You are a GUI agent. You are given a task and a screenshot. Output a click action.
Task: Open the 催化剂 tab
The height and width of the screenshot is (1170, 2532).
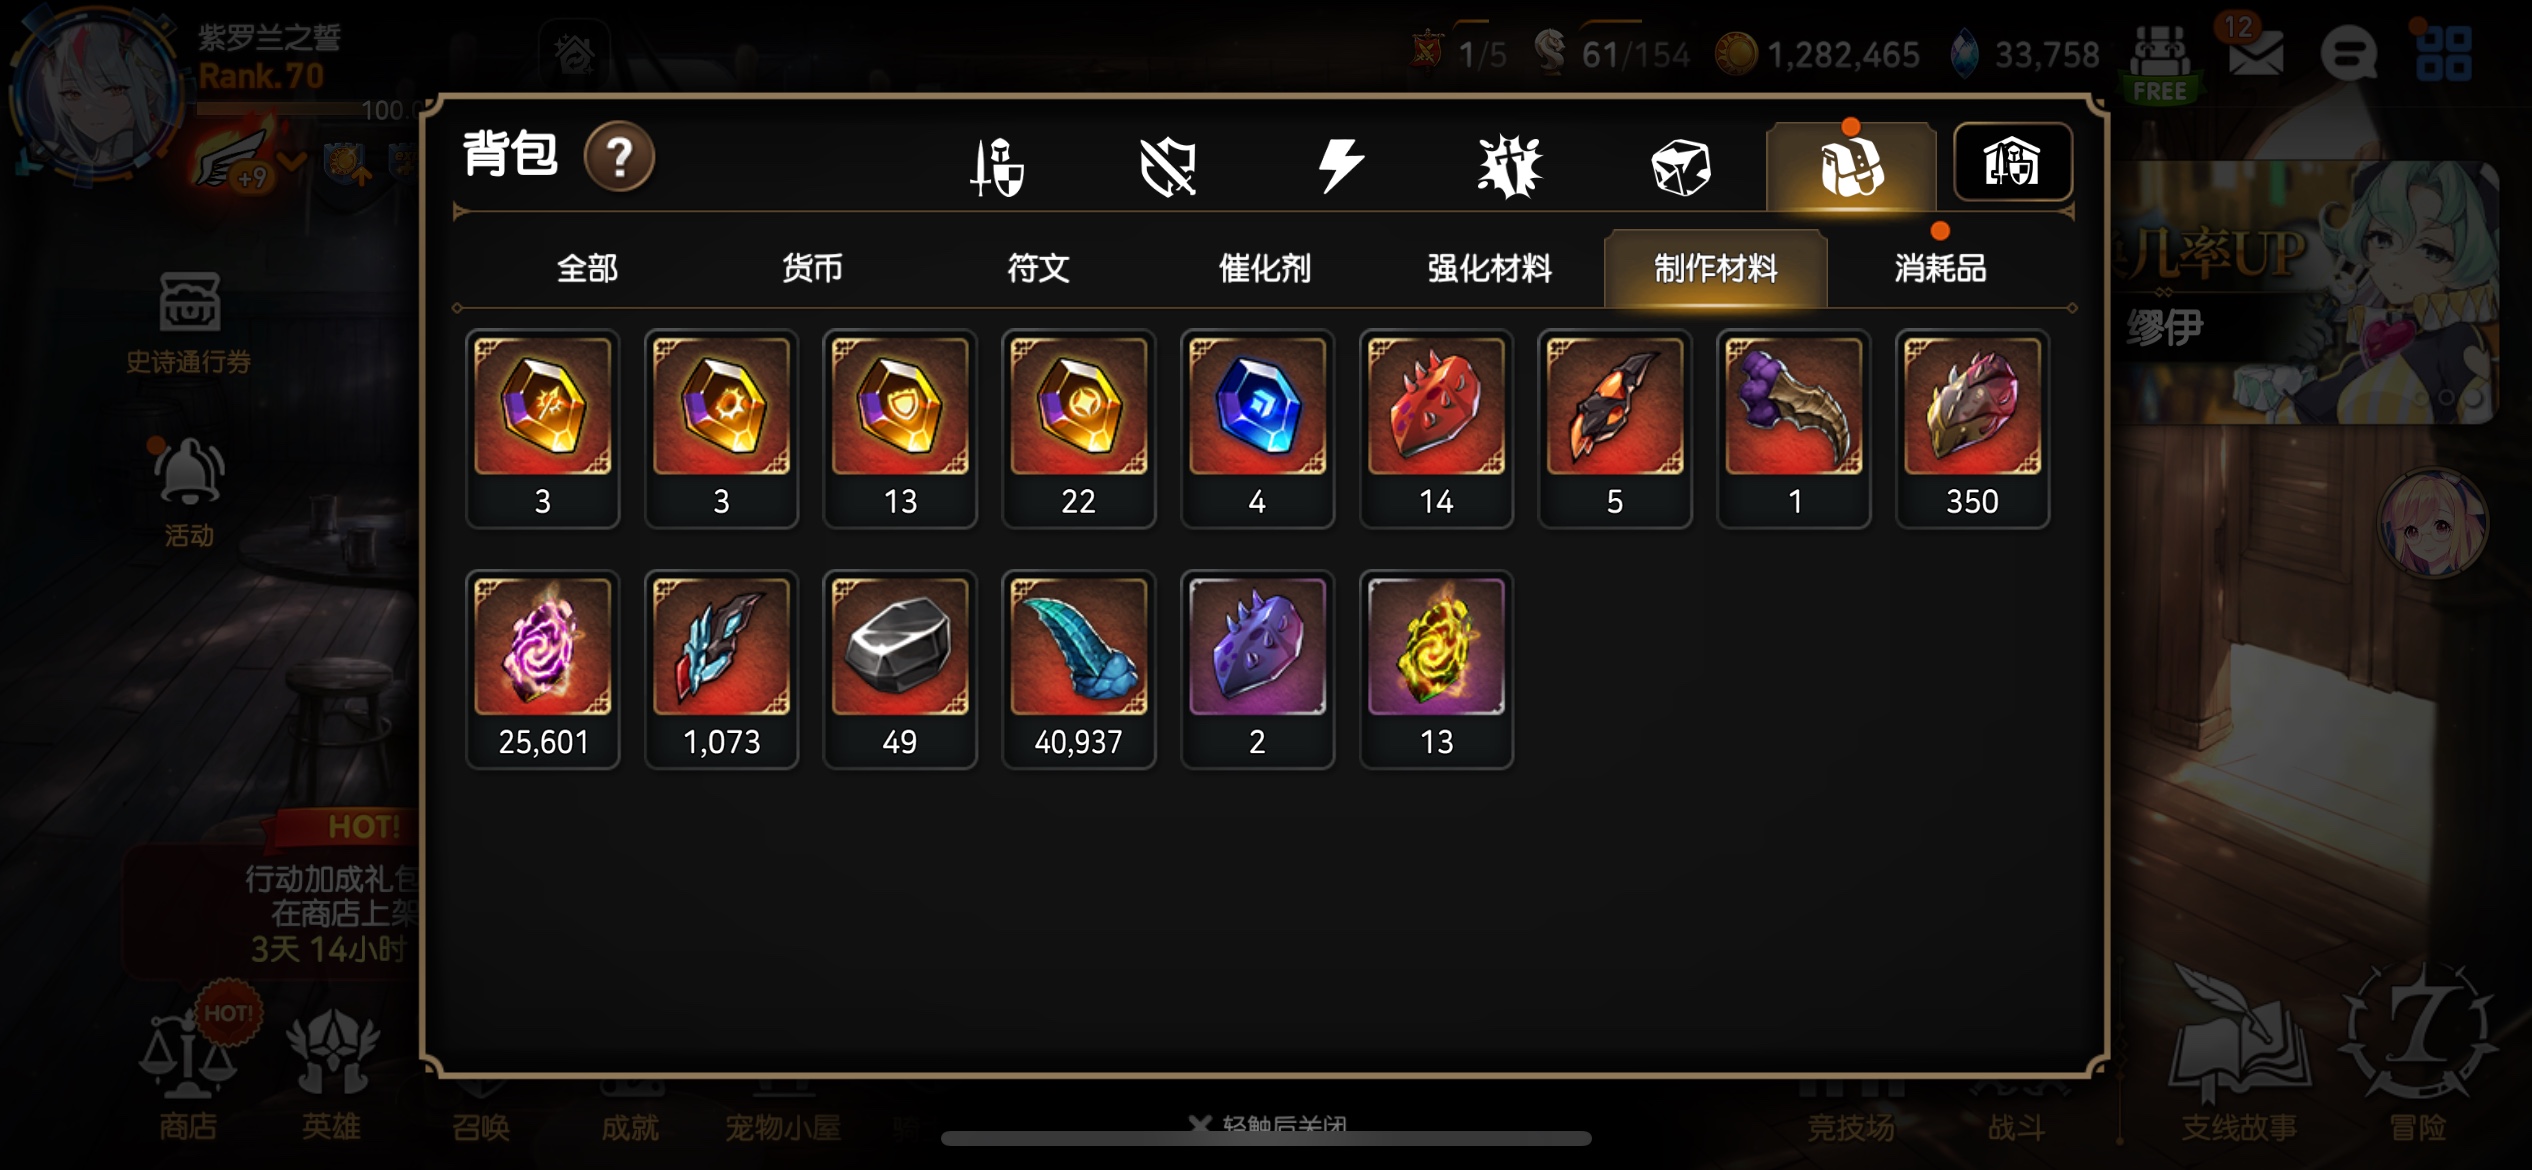point(1264,268)
